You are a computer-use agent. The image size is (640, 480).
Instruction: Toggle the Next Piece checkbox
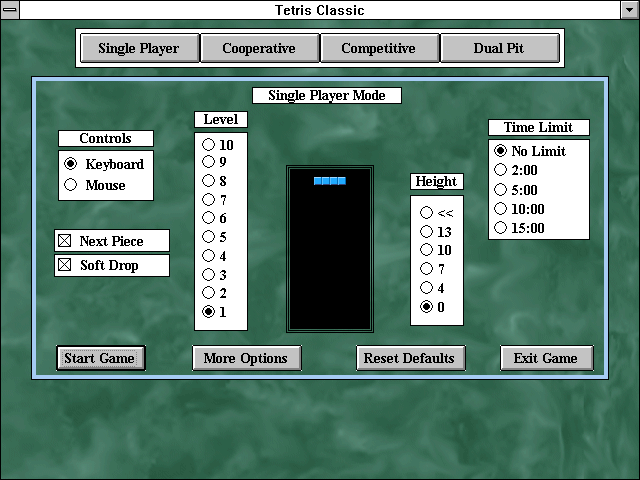tap(111, 241)
